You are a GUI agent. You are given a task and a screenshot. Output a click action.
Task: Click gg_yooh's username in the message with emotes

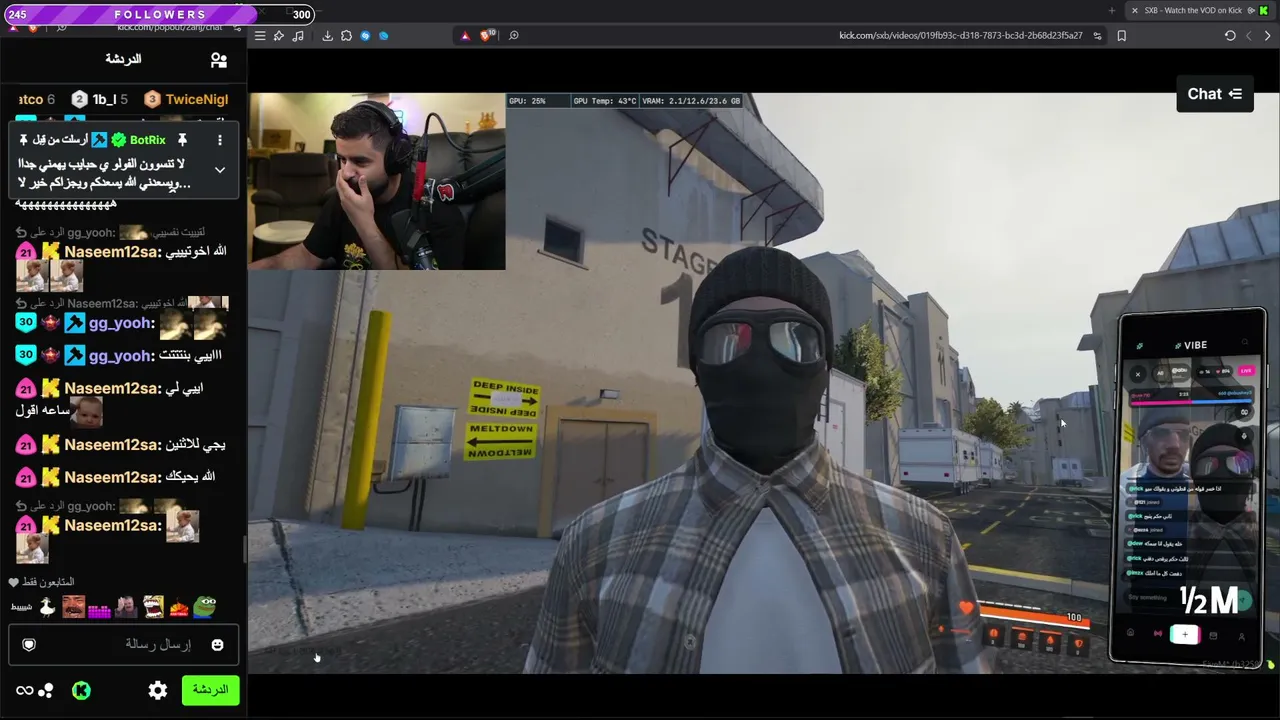(x=121, y=323)
